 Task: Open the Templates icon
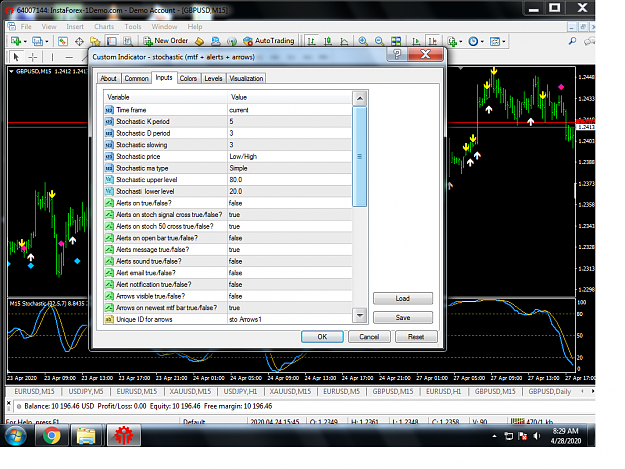(x=495, y=41)
